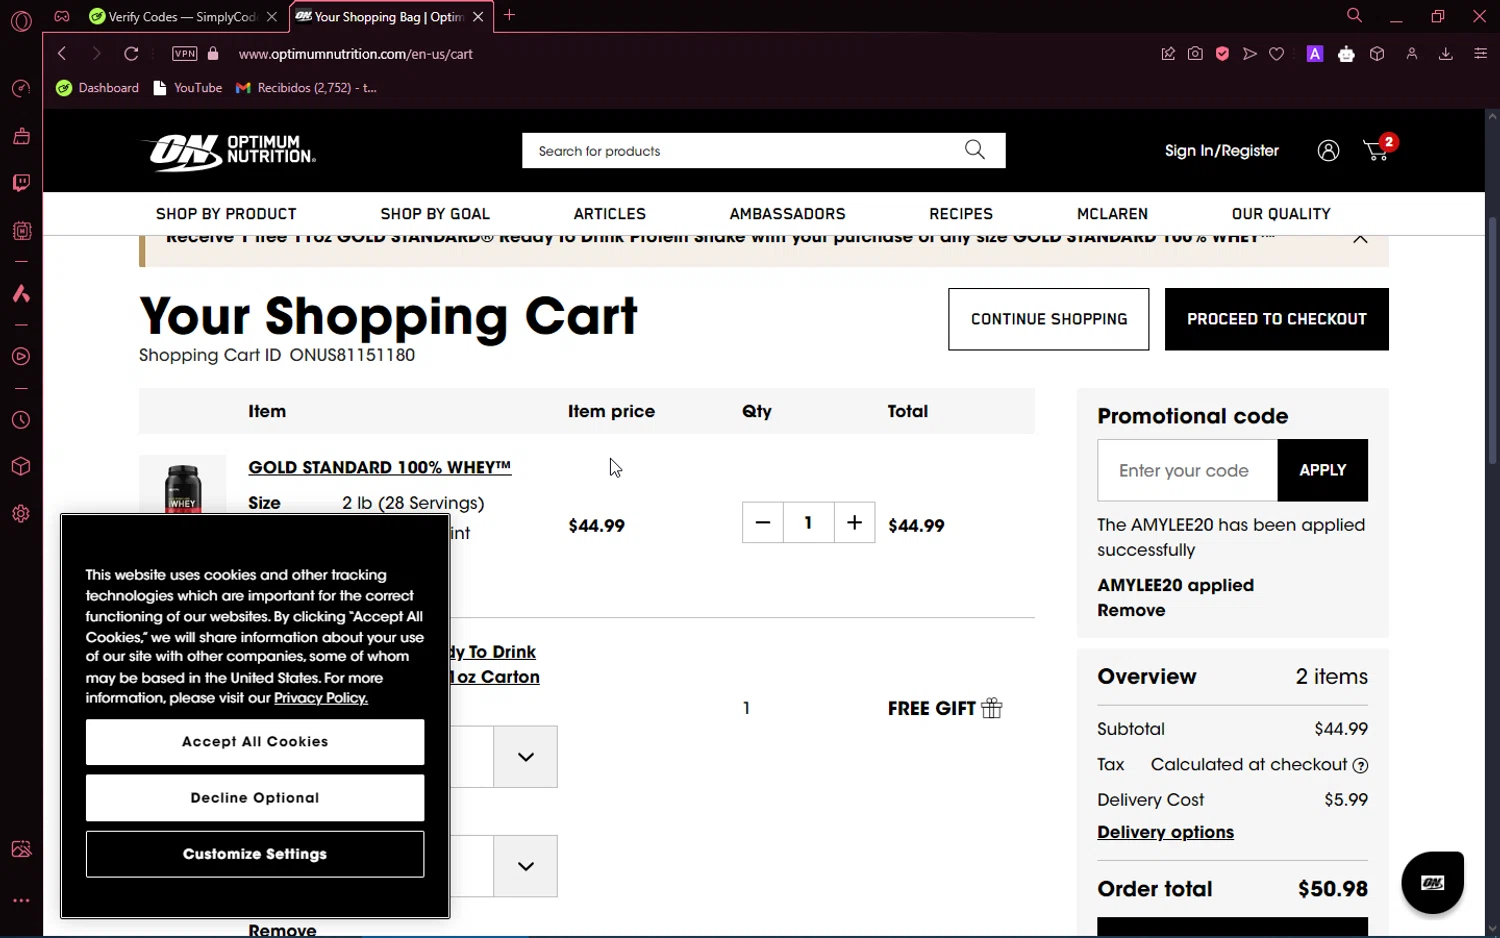Open the shopping cart icon with badge
The height and width of the screenshot is (938, 1500).
click(x=1379, y=148)
